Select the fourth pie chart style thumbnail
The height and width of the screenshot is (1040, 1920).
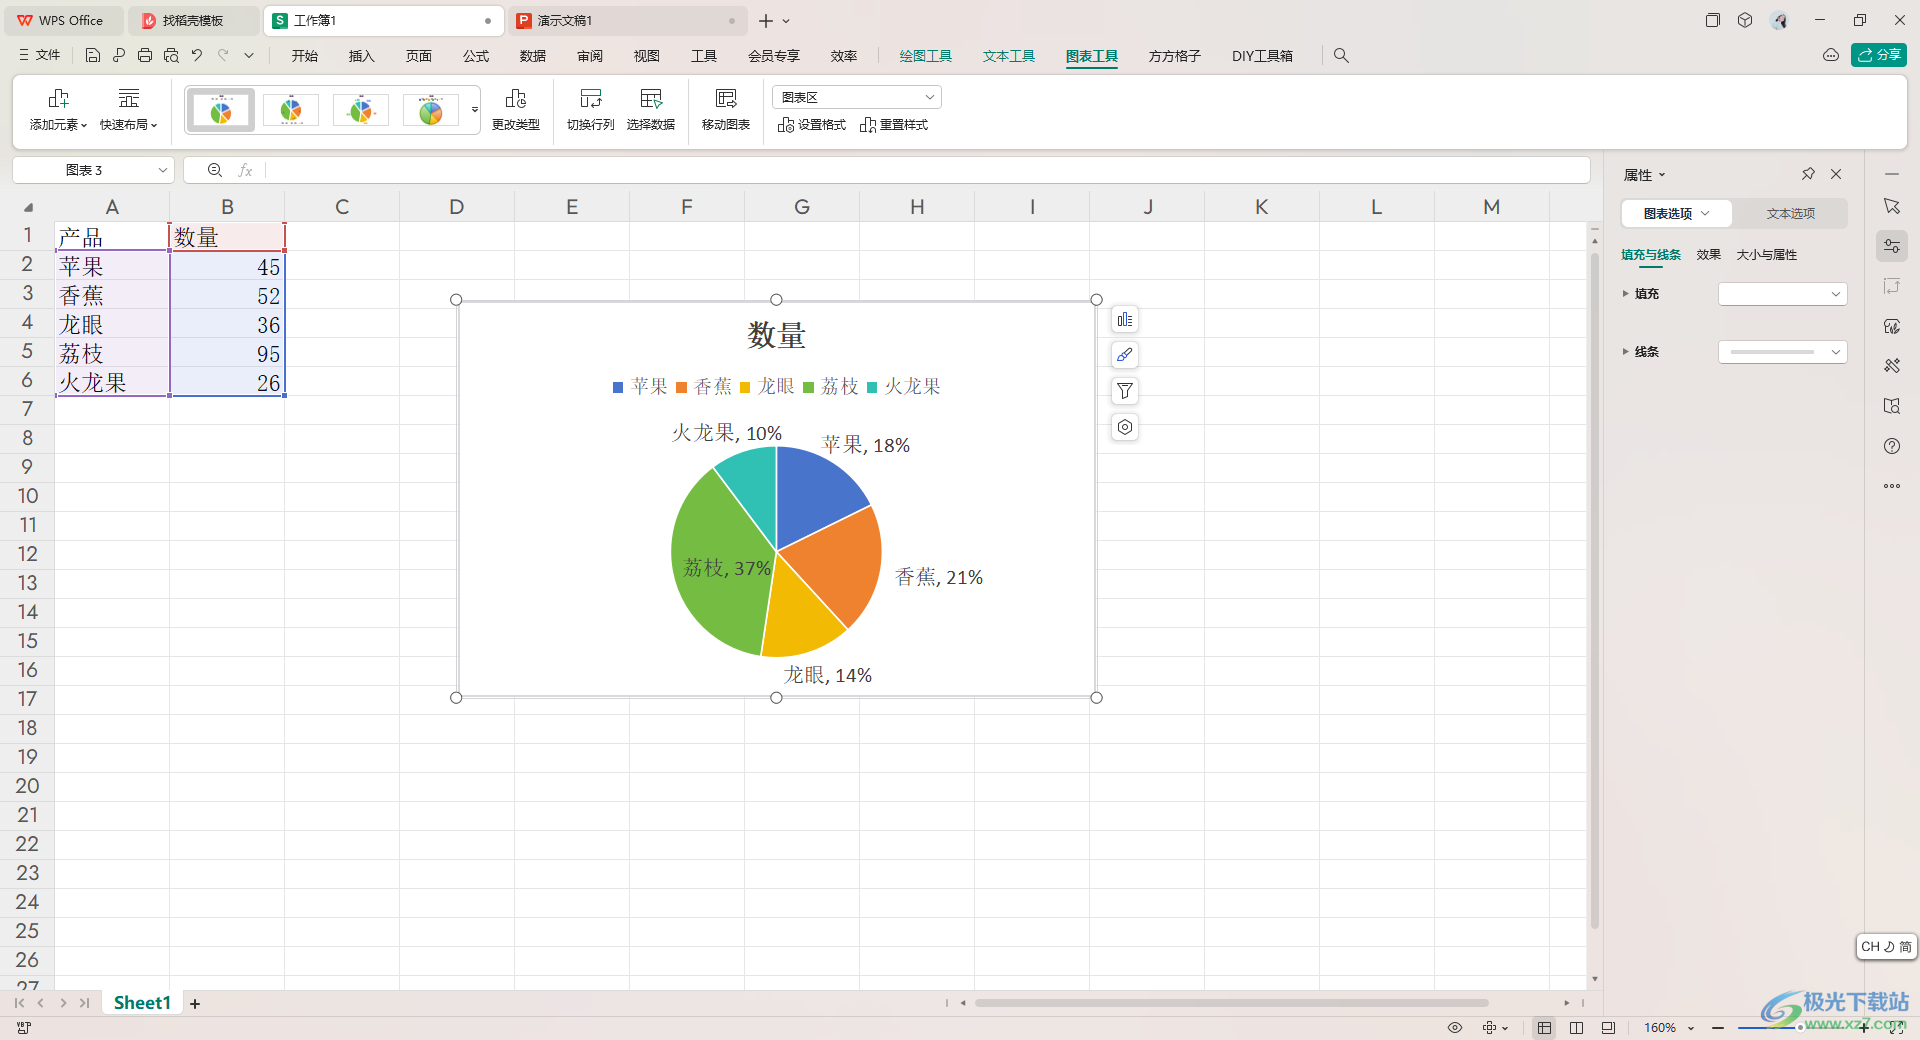point(431,110)
